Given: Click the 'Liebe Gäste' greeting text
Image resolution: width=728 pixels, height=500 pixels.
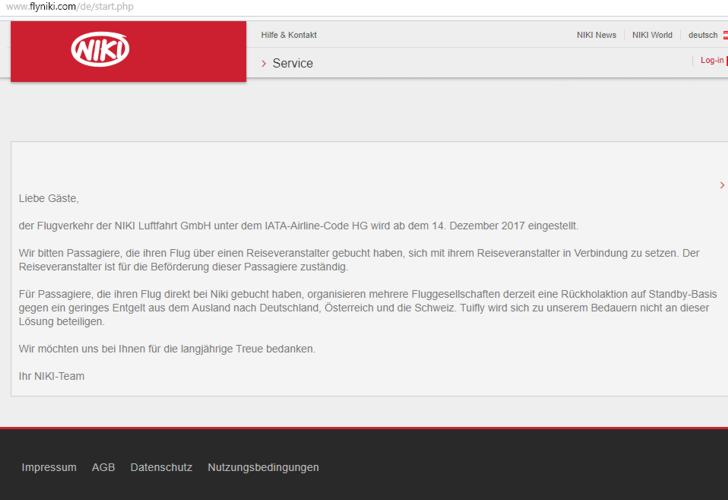Looking at the screenshot, I should [49, 198].
